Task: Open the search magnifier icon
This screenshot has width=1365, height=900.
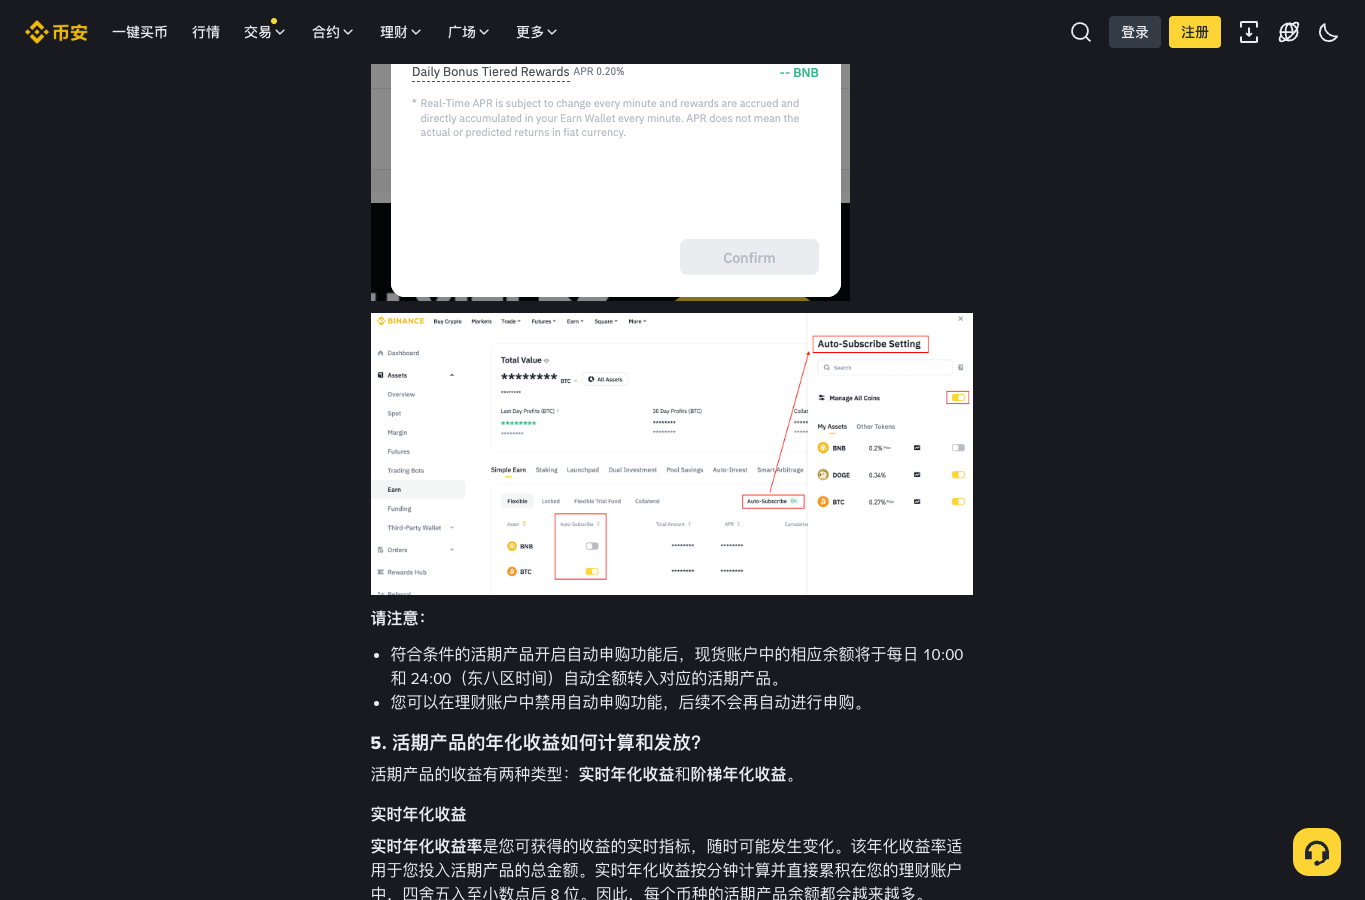Action: pyautogui.click(x=1081, y=32)
